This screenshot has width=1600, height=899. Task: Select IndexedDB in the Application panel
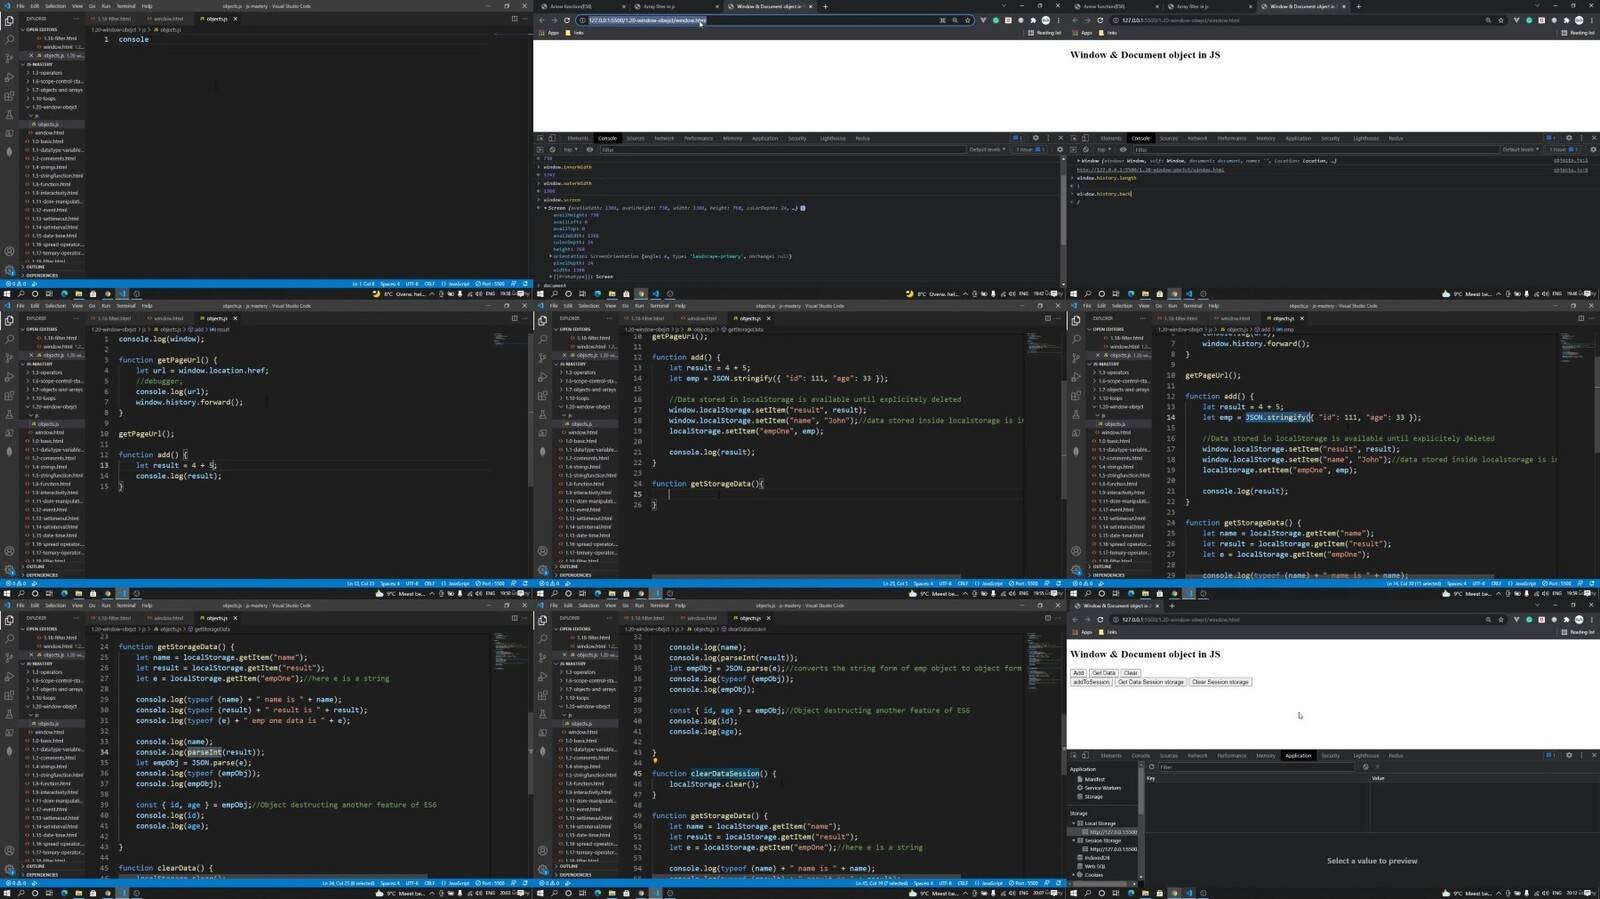point(1096,857)
